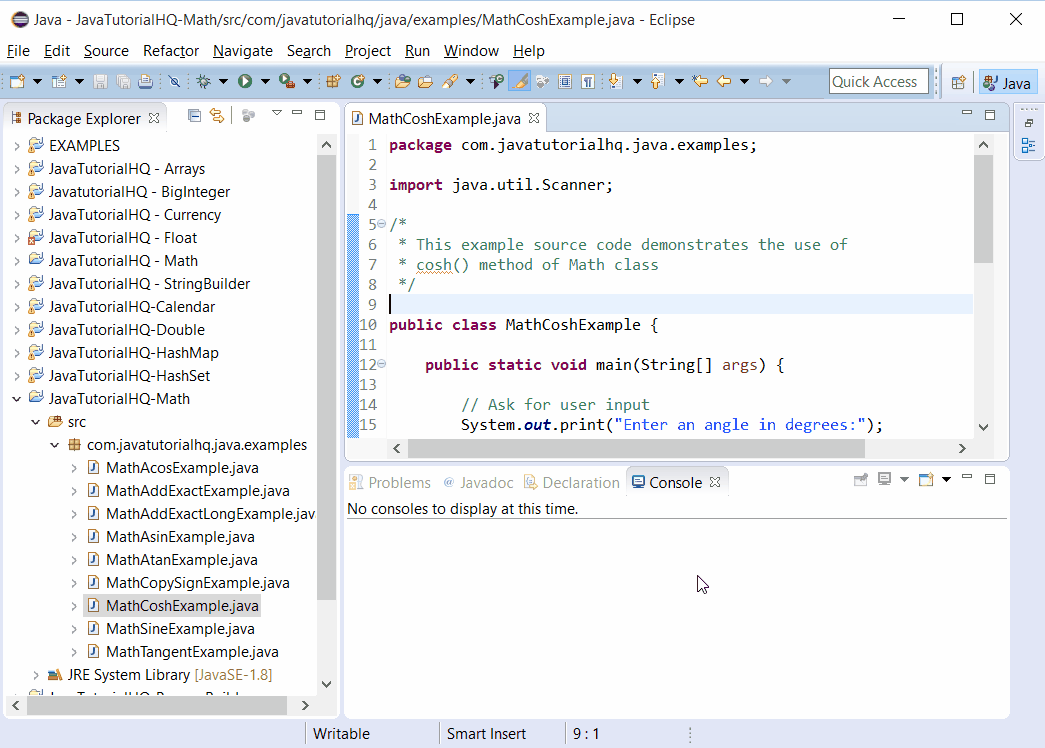Collapse the src folder node

click(36, 422)
